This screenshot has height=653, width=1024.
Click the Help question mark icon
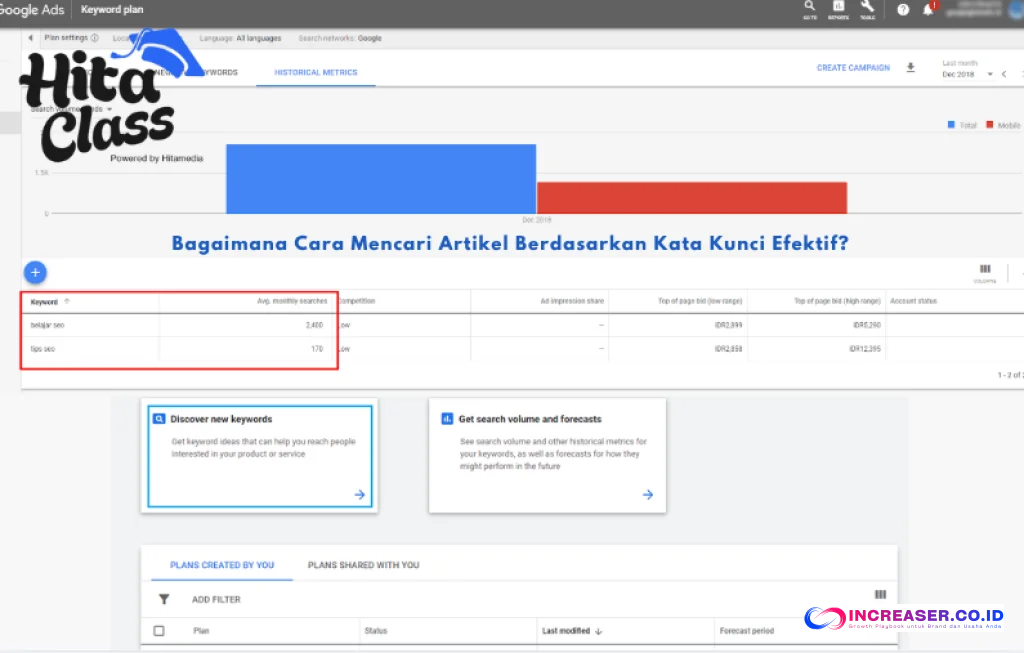click(903, 10)
